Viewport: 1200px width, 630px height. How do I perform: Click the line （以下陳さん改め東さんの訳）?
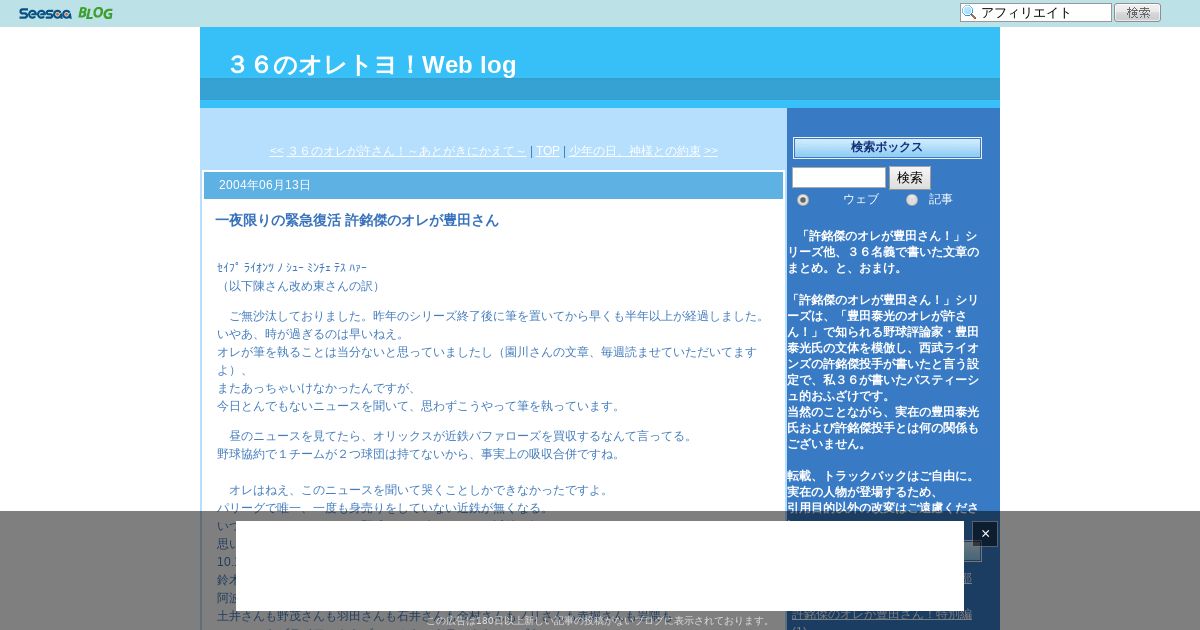pyautogui.click(x=300, y=286)
